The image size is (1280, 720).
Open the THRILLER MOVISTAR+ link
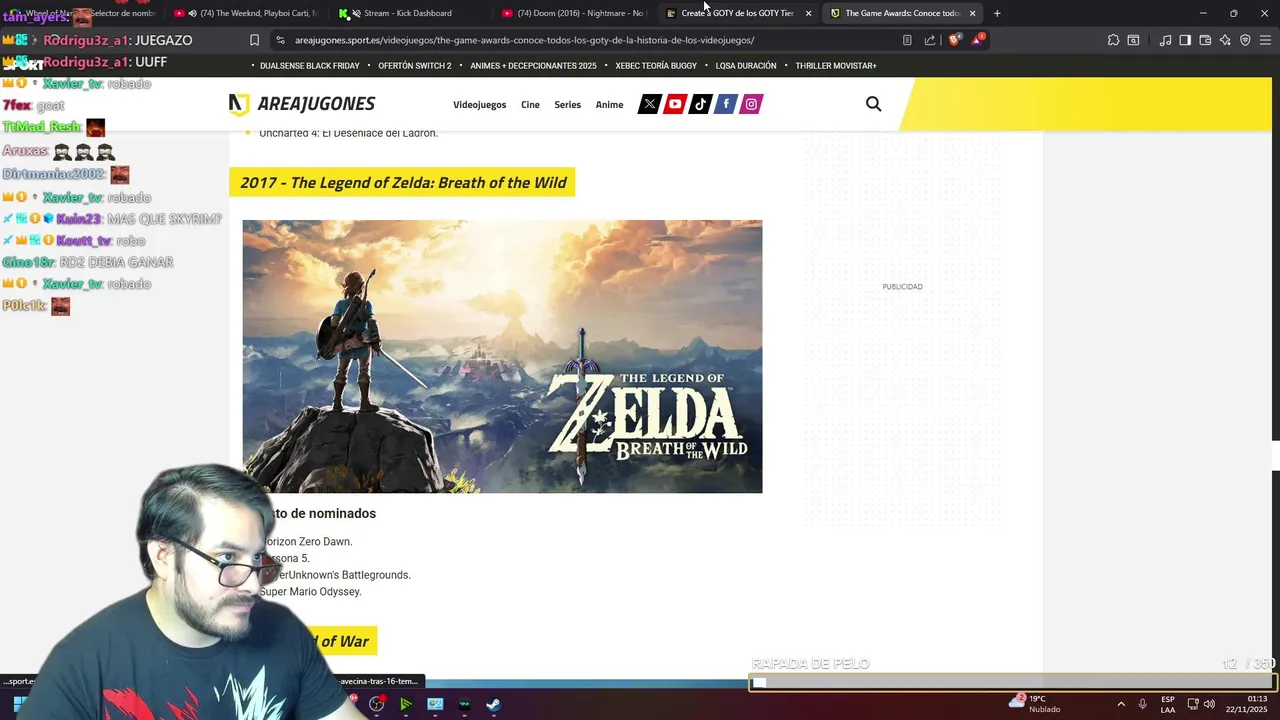pyautogui.click(x=836, y=66)
